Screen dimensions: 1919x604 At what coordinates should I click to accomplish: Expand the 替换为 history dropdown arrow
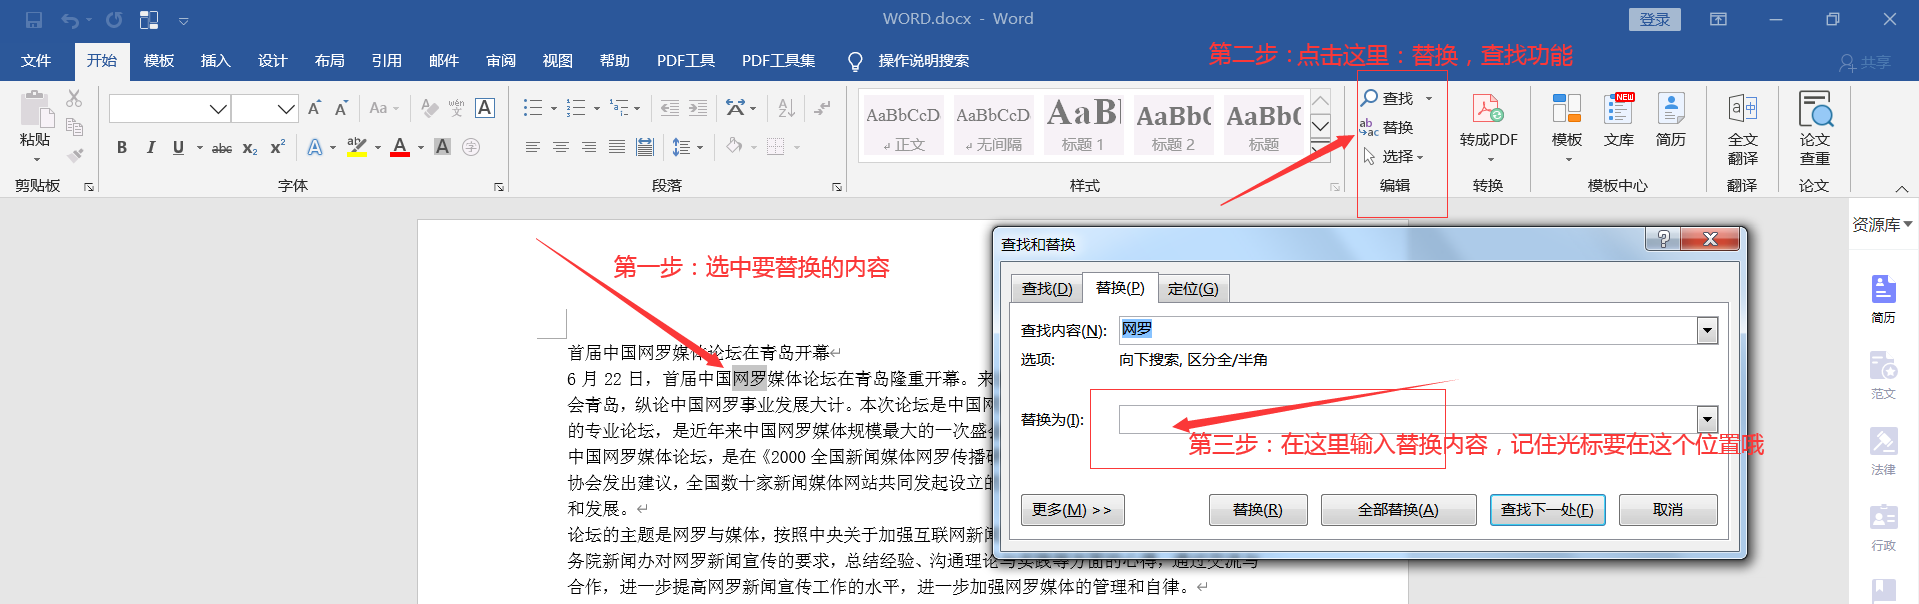point(1707,419)
